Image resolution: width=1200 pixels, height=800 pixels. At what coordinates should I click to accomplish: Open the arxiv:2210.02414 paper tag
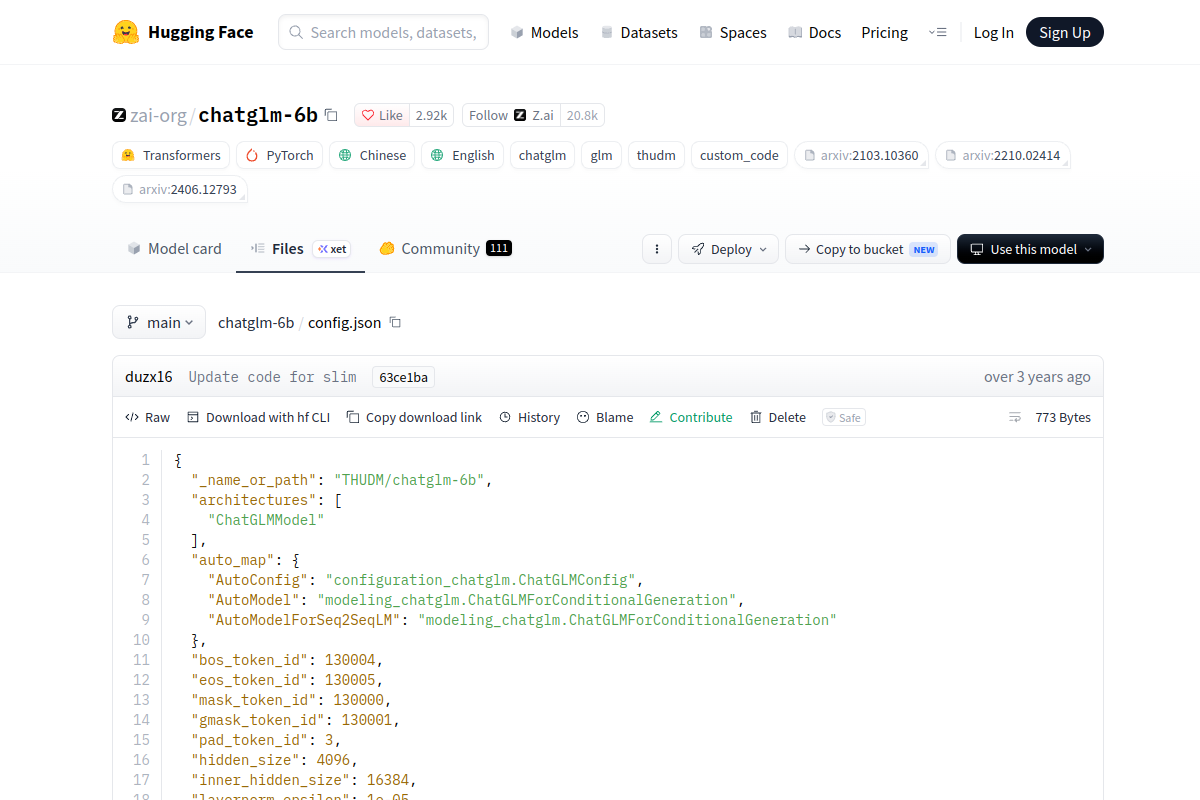[1003, 155]
